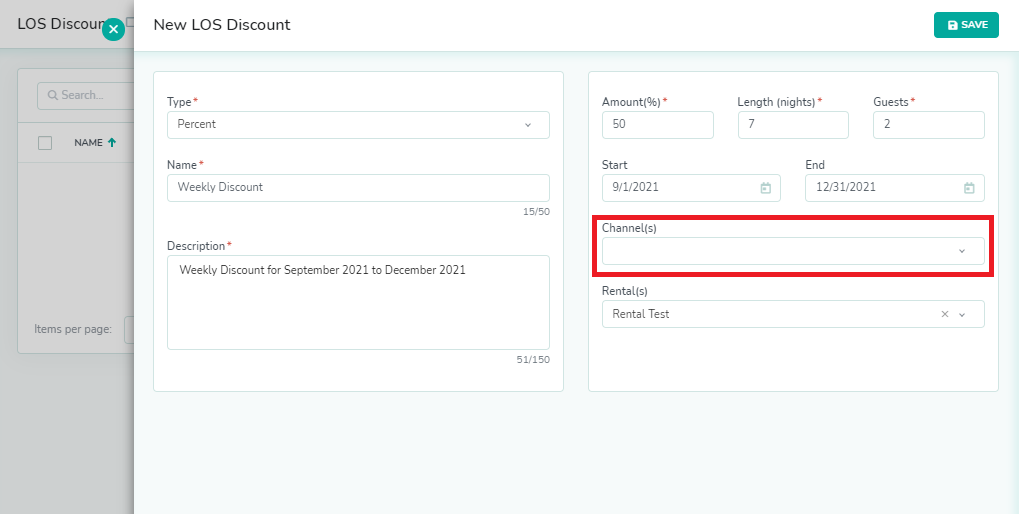Sort by the NAME column header
1019x514 pixels.
click(x=88, y=142)
